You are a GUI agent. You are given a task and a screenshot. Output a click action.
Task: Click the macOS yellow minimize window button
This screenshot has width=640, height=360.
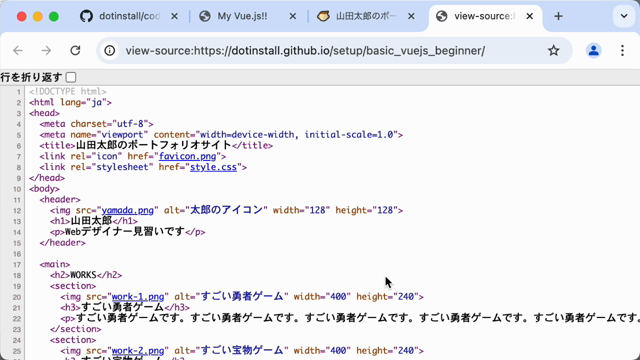tap(38, 16)
